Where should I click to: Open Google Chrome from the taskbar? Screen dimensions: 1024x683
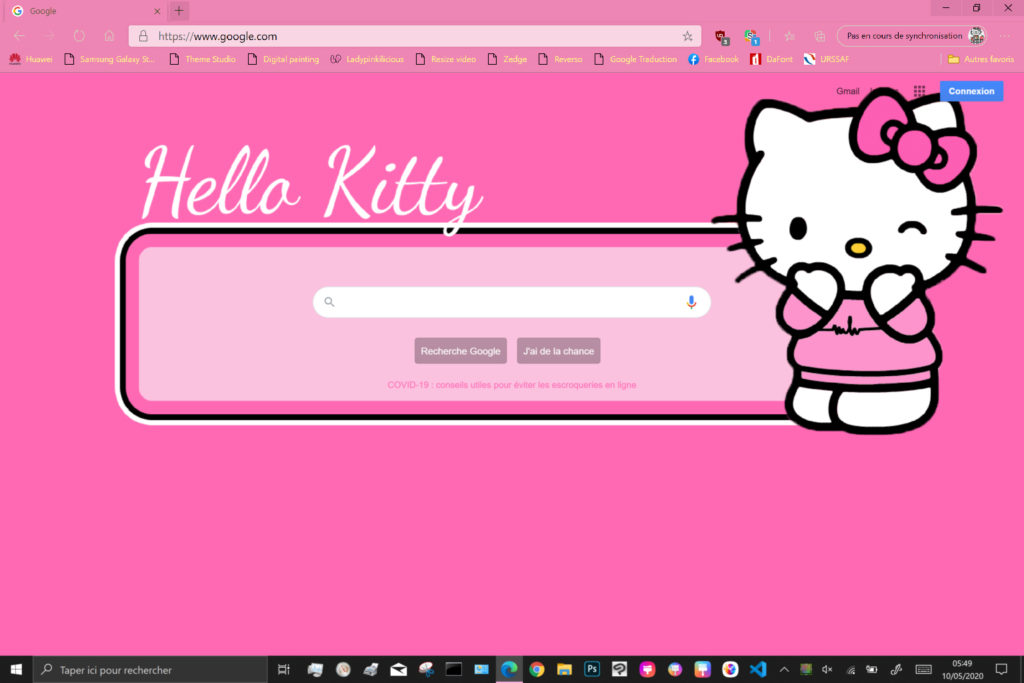[x=537, y=669]
